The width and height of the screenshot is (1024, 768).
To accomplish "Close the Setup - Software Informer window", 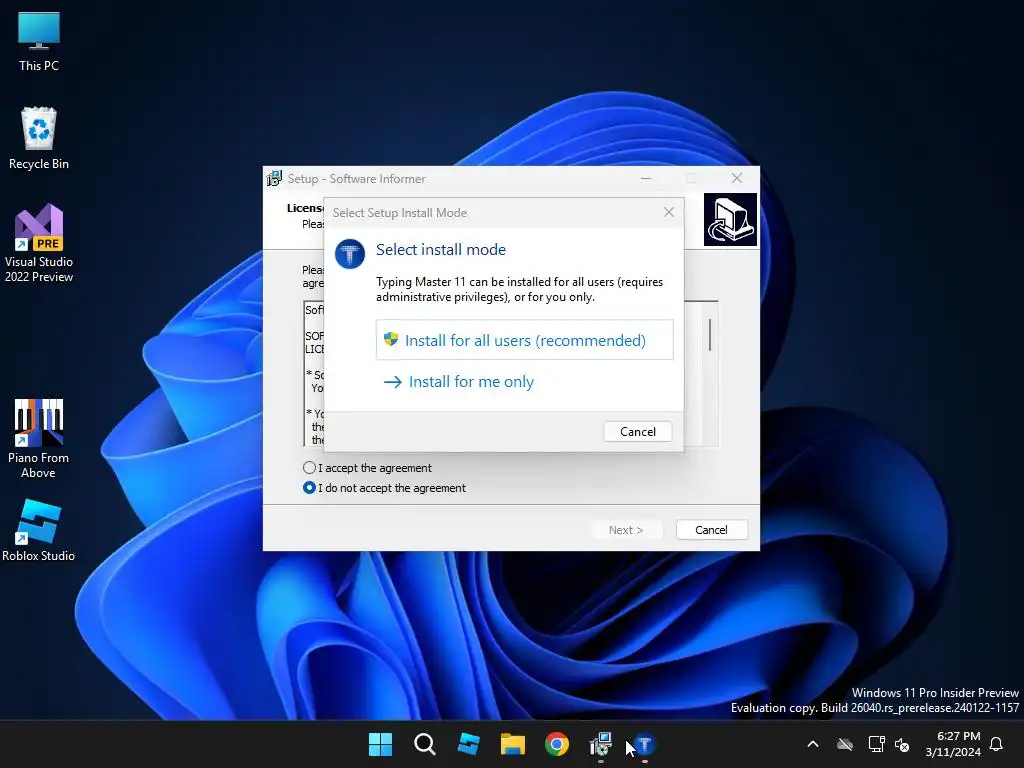I will pos(737,178).
